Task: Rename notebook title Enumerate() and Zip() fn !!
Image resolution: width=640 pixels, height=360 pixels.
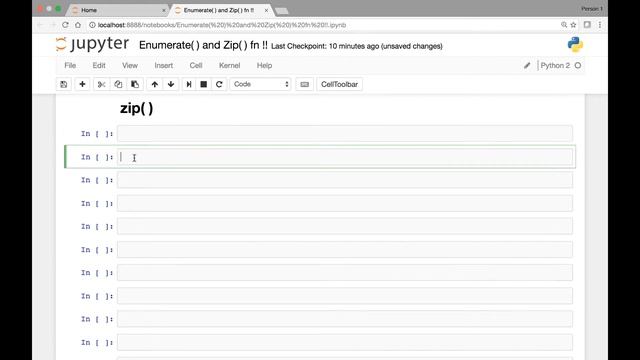Action: pos(203,45)
